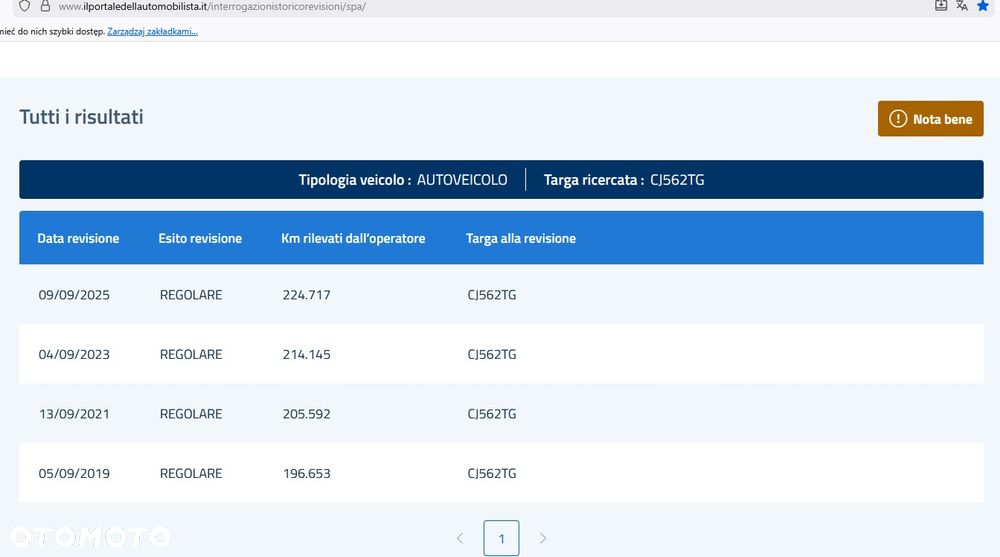Click the install/download app icon in address bar
This screenshot has height=557, width=1000.
pos(941,6)
